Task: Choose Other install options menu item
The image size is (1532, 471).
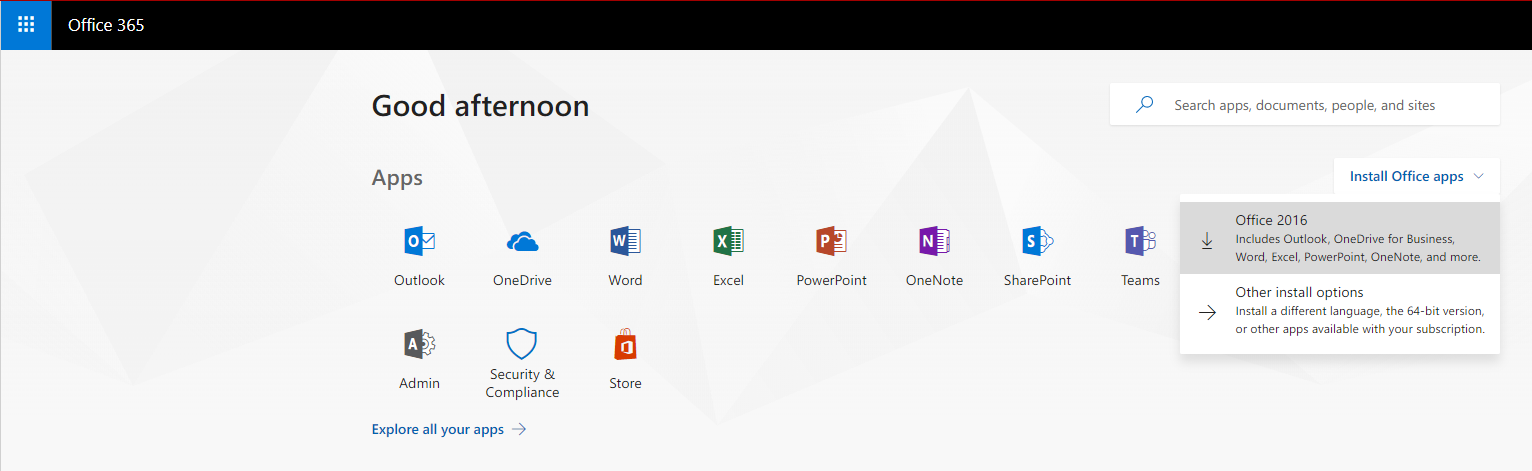Action: pos(1339,310)
